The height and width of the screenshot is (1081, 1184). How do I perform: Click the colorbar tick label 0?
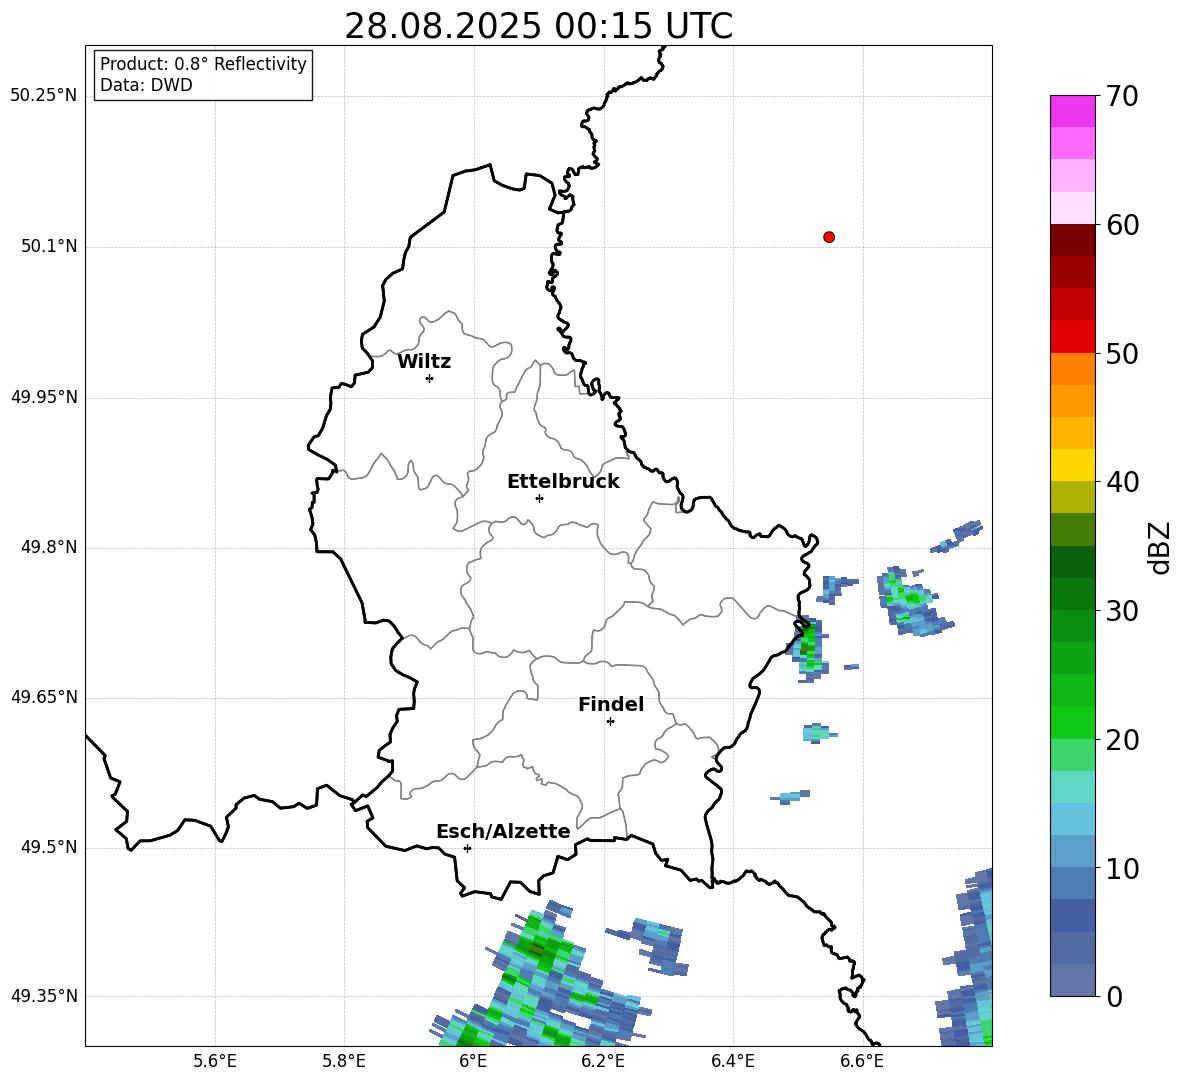click(x=1114, y=997)
